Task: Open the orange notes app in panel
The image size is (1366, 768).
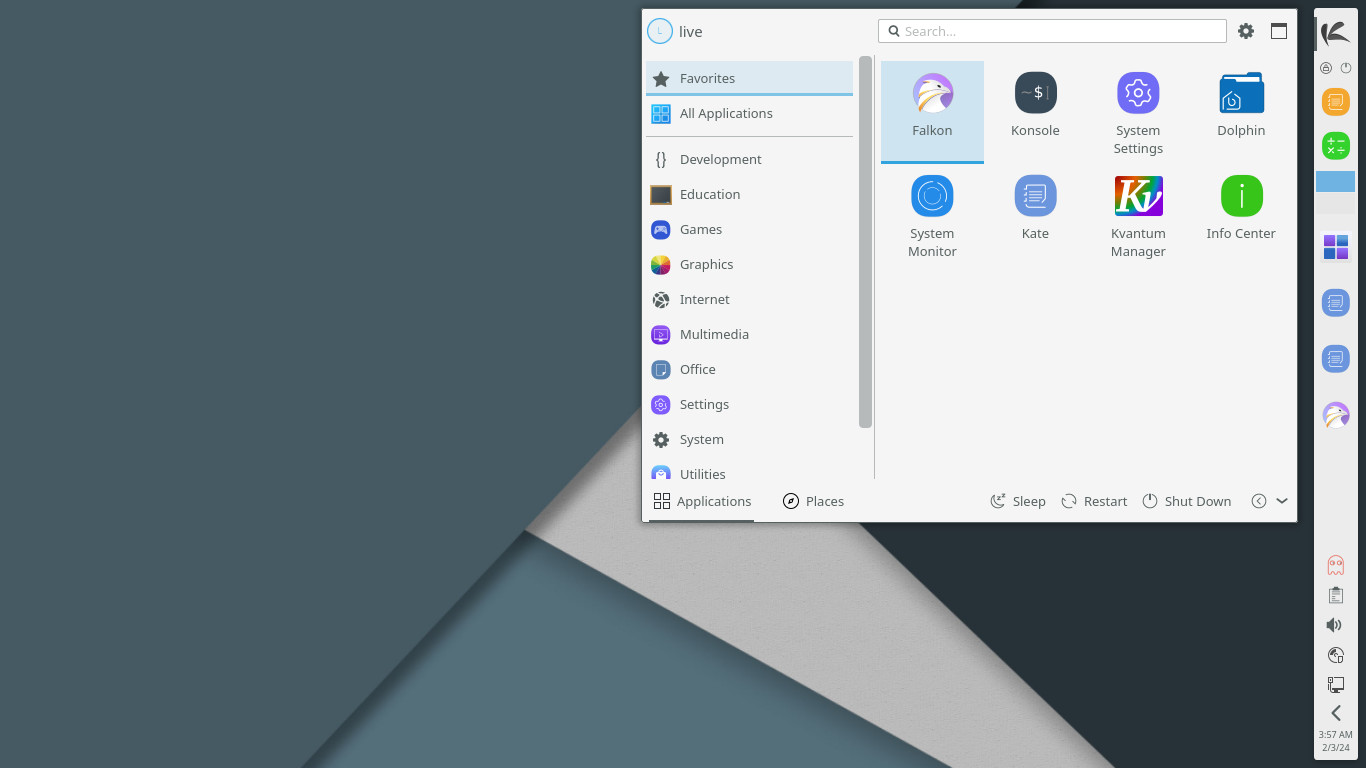Action: [x=1336, y=102]
